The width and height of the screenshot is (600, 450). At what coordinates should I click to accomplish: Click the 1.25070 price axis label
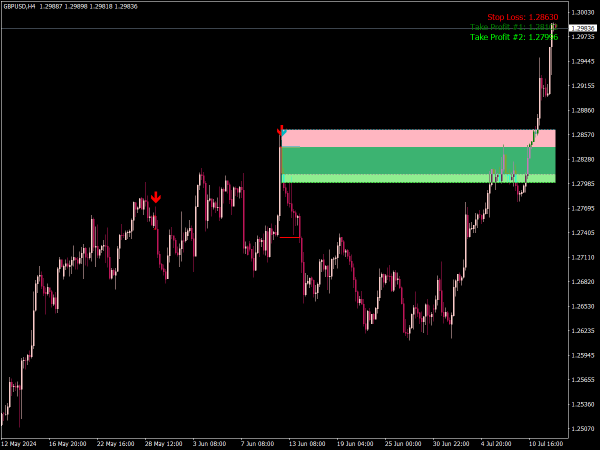583,429
